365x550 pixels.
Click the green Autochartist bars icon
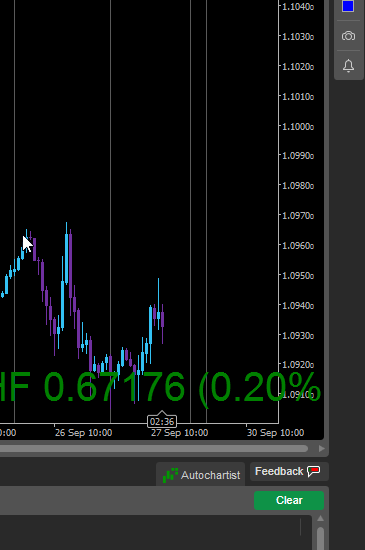pos(170,475)
